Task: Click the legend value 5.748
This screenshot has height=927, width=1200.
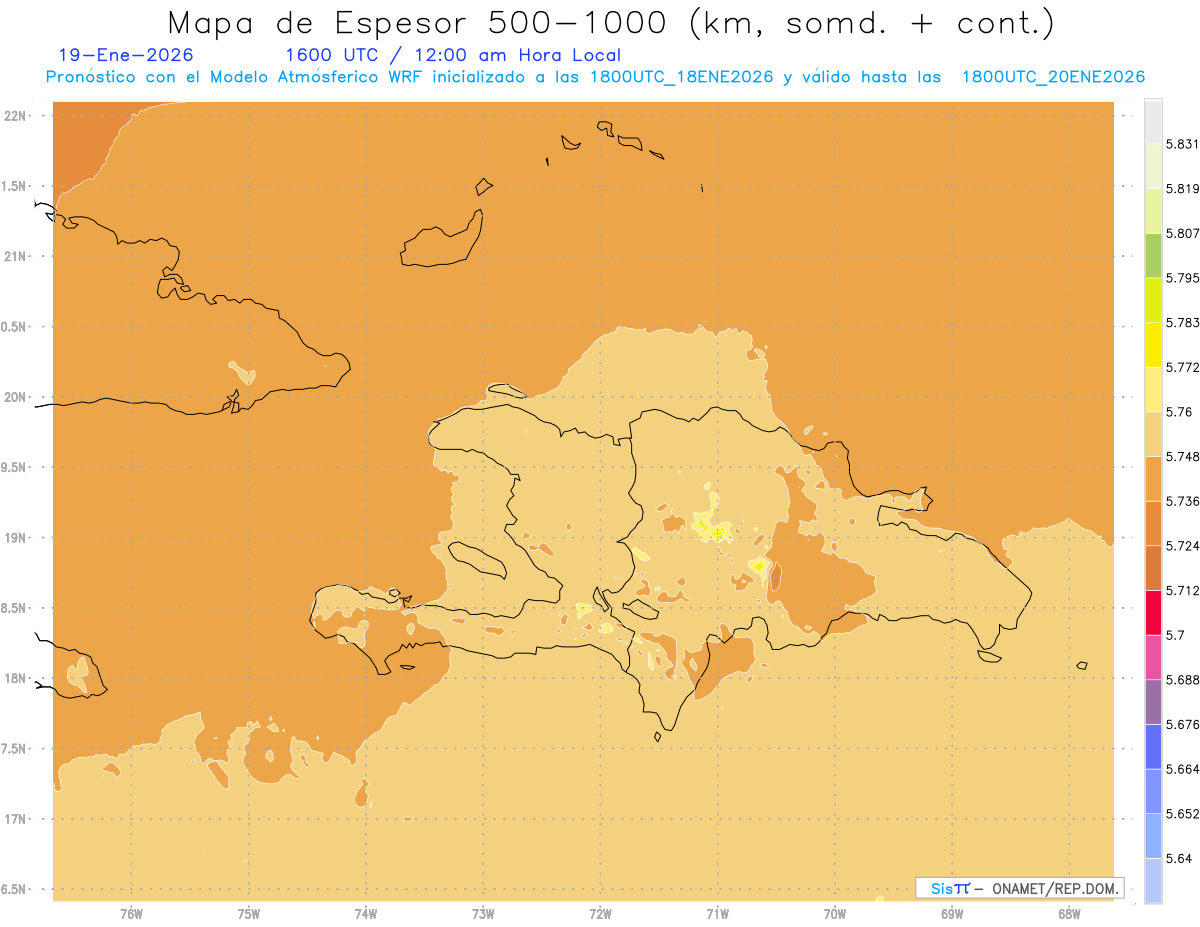Action: 1183,456
